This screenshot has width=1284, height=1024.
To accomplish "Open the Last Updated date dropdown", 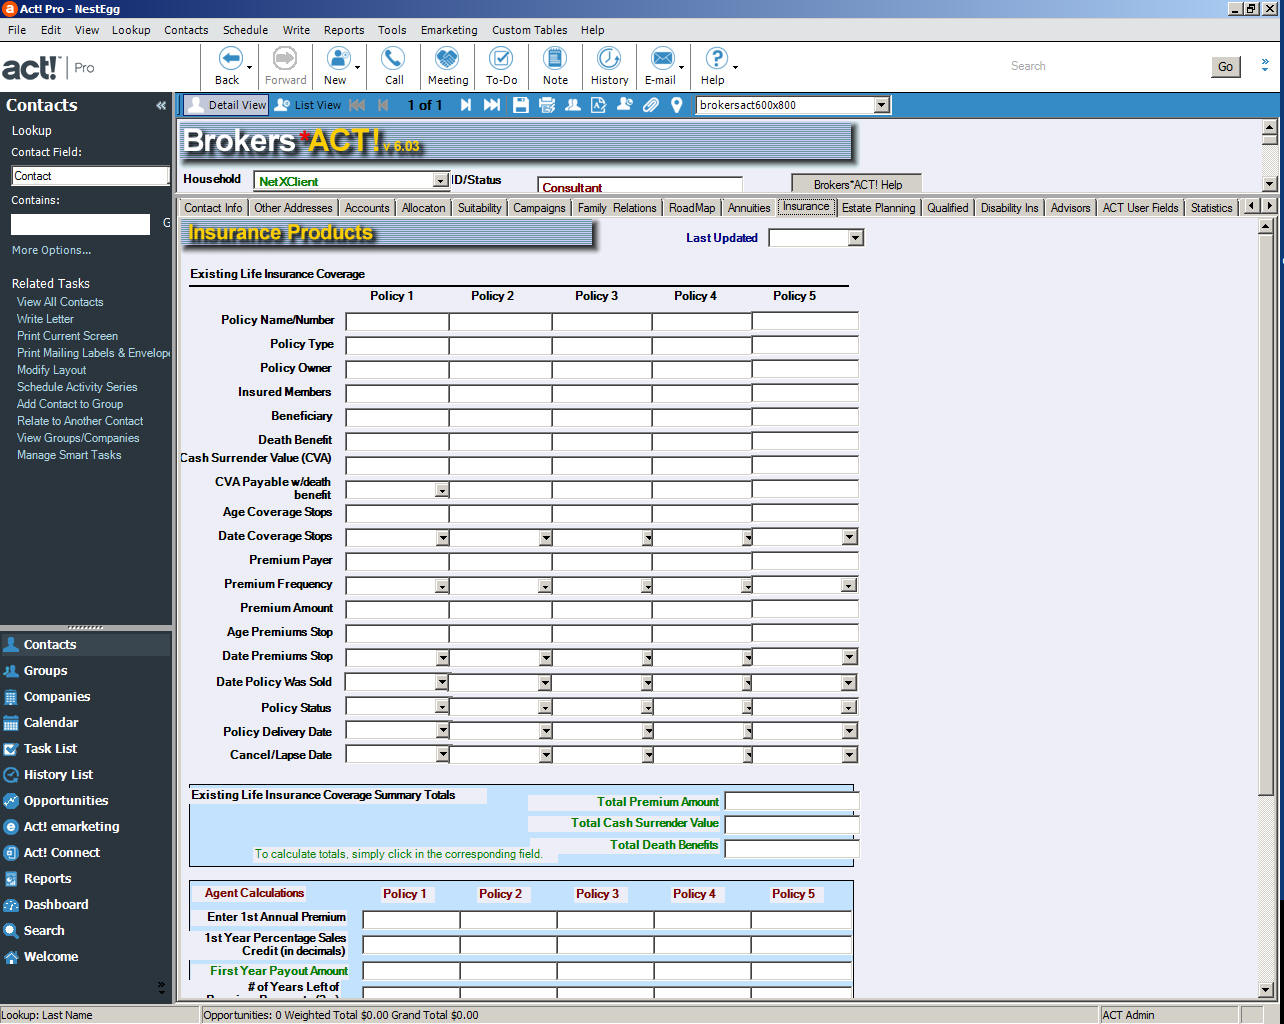I will pos(855,238).
